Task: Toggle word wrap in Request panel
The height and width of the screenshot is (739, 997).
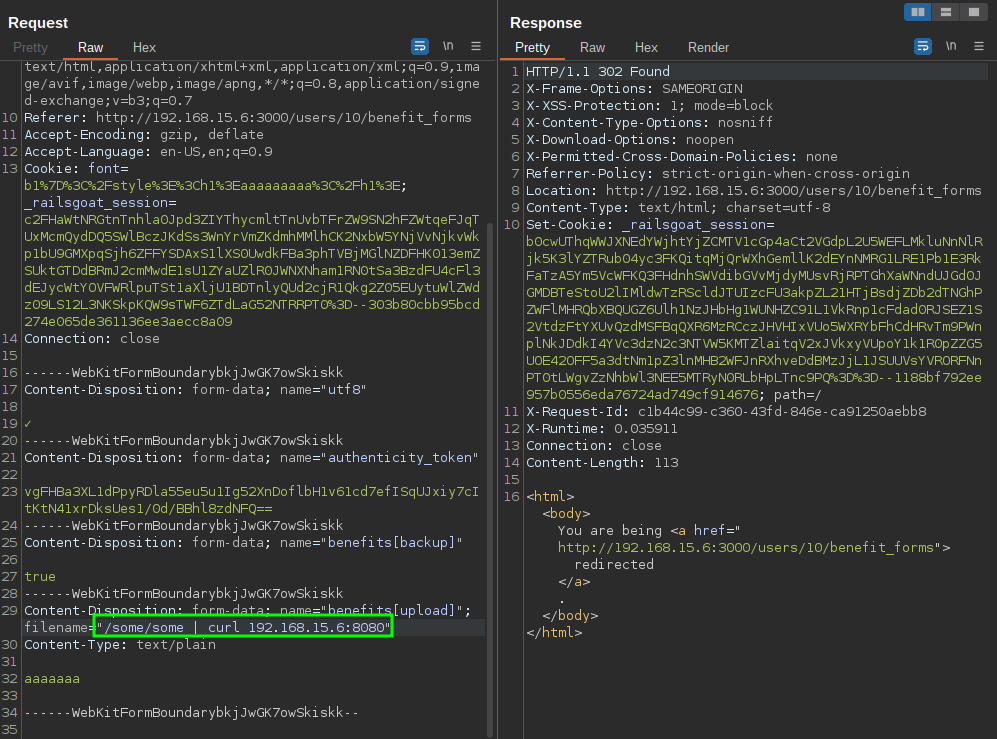Action: point(420,46)
